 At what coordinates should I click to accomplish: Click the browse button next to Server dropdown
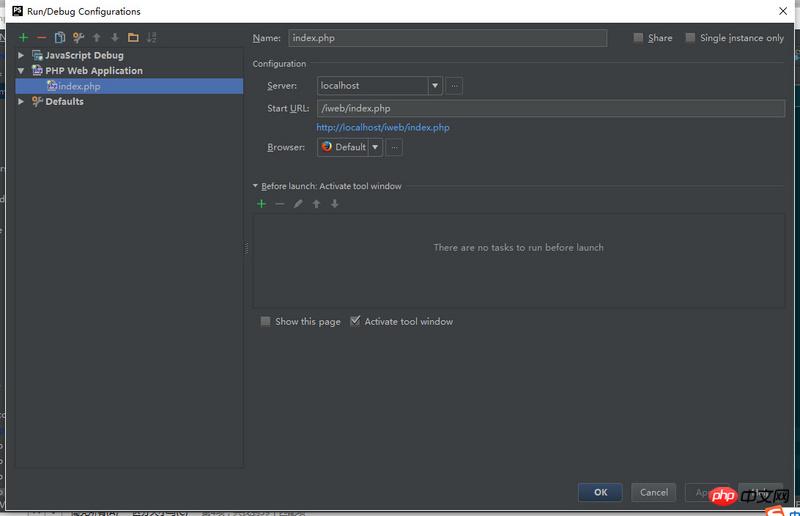[454, 86]
